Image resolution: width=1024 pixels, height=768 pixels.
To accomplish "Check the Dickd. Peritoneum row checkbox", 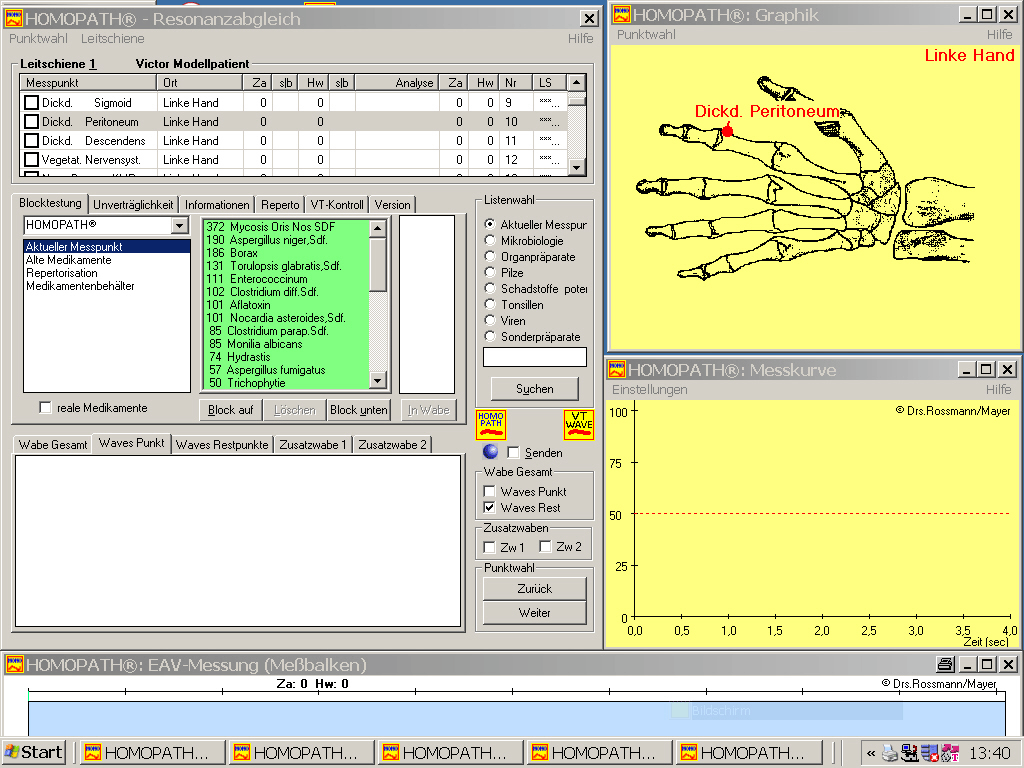I will click(31, 121).
